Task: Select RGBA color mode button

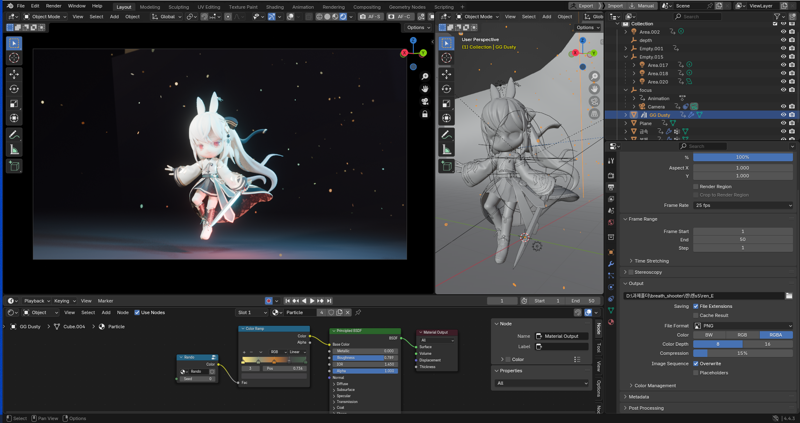Action: click(776, 335)
